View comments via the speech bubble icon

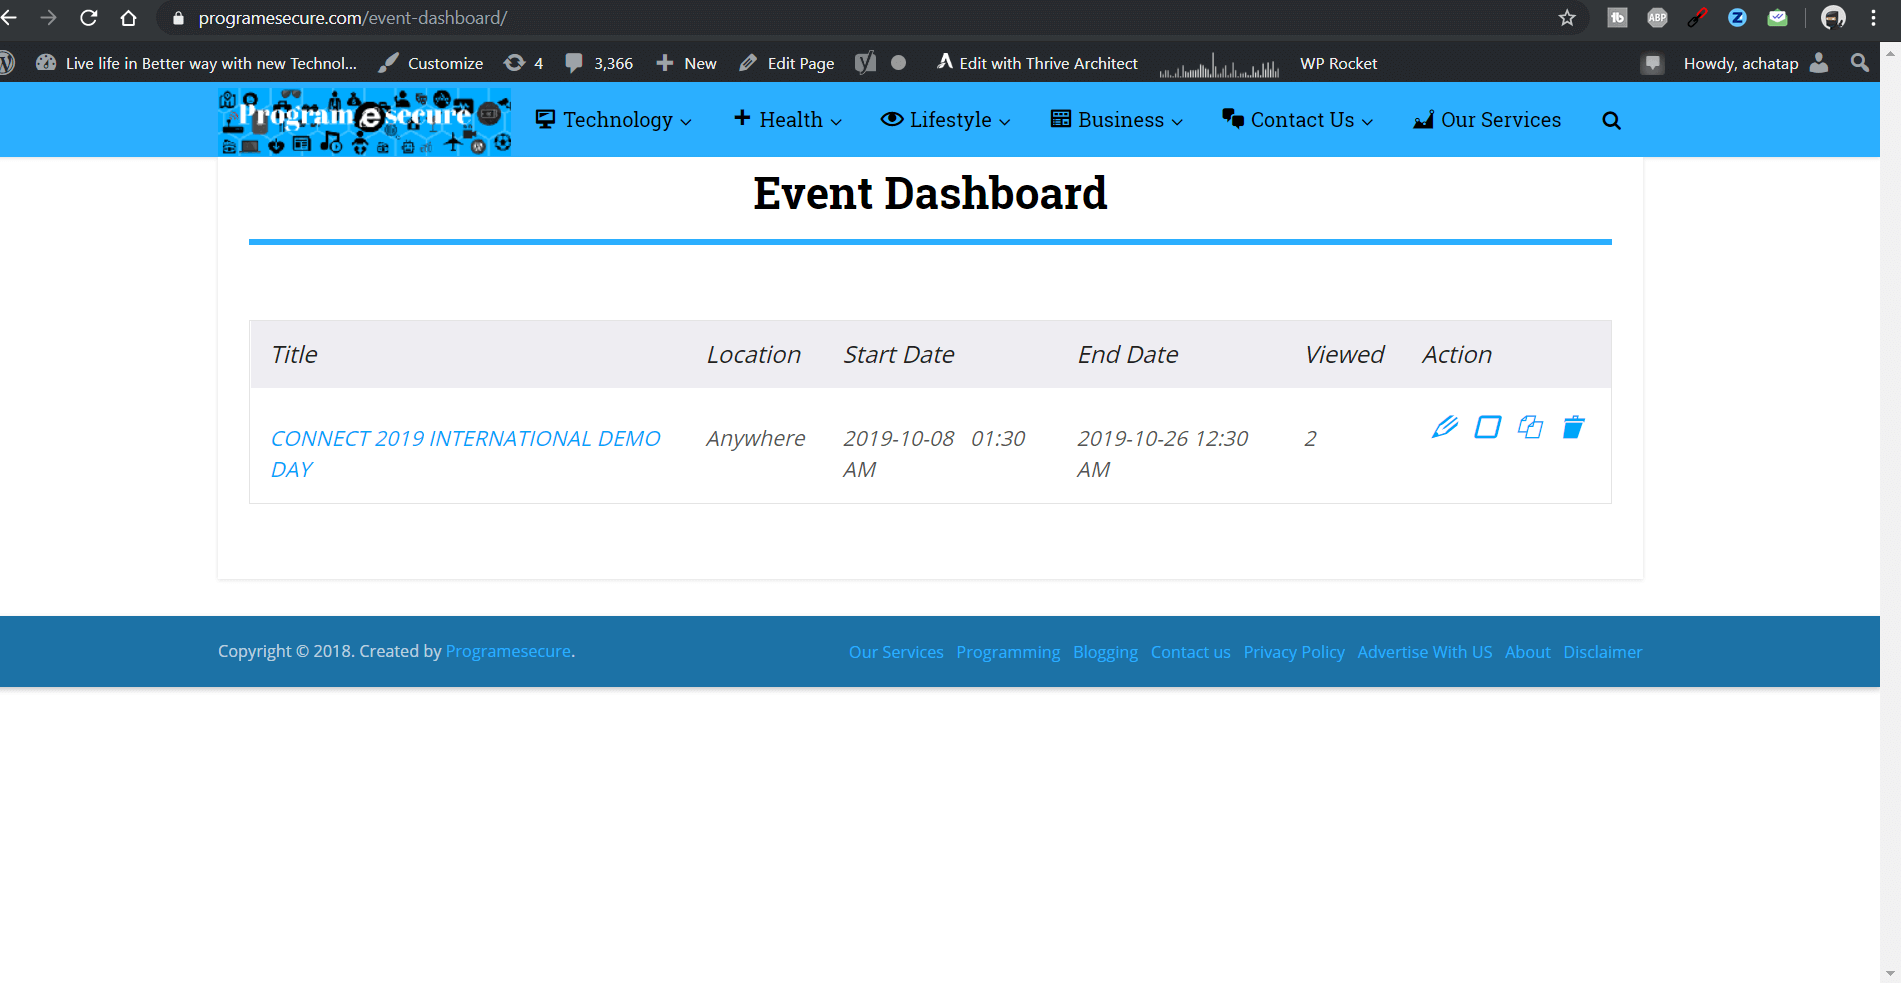tap(573, 62)
